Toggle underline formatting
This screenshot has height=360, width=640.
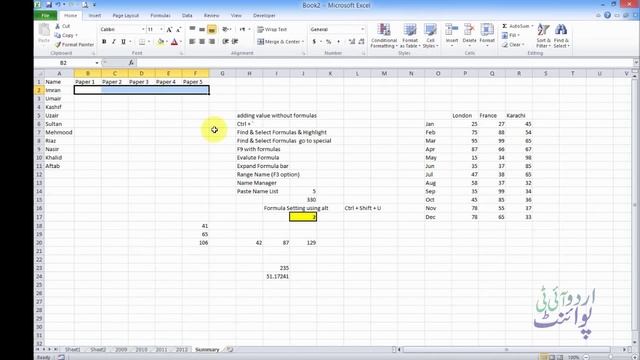pyautogui.click(x=123, y=42)
